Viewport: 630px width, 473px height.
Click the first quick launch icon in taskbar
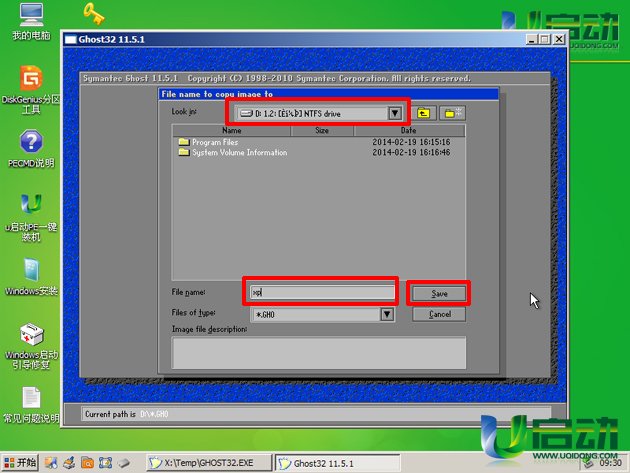pos(51,463)
